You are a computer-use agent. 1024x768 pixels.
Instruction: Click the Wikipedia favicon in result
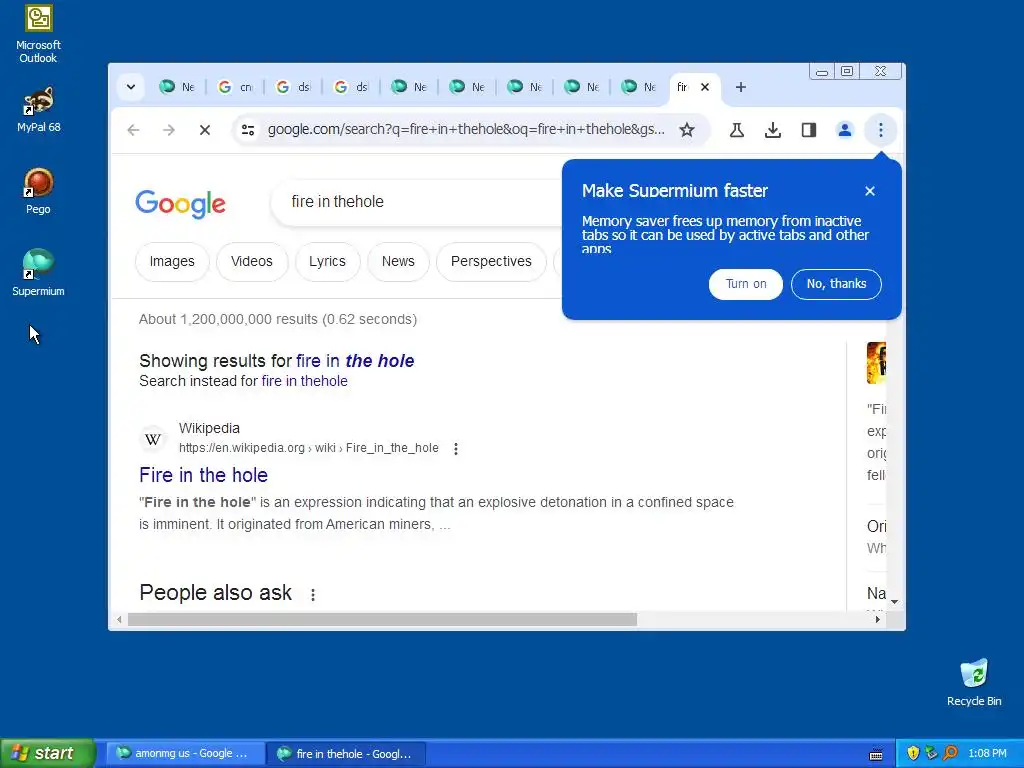pyautogui.click(x=153, y=439)
